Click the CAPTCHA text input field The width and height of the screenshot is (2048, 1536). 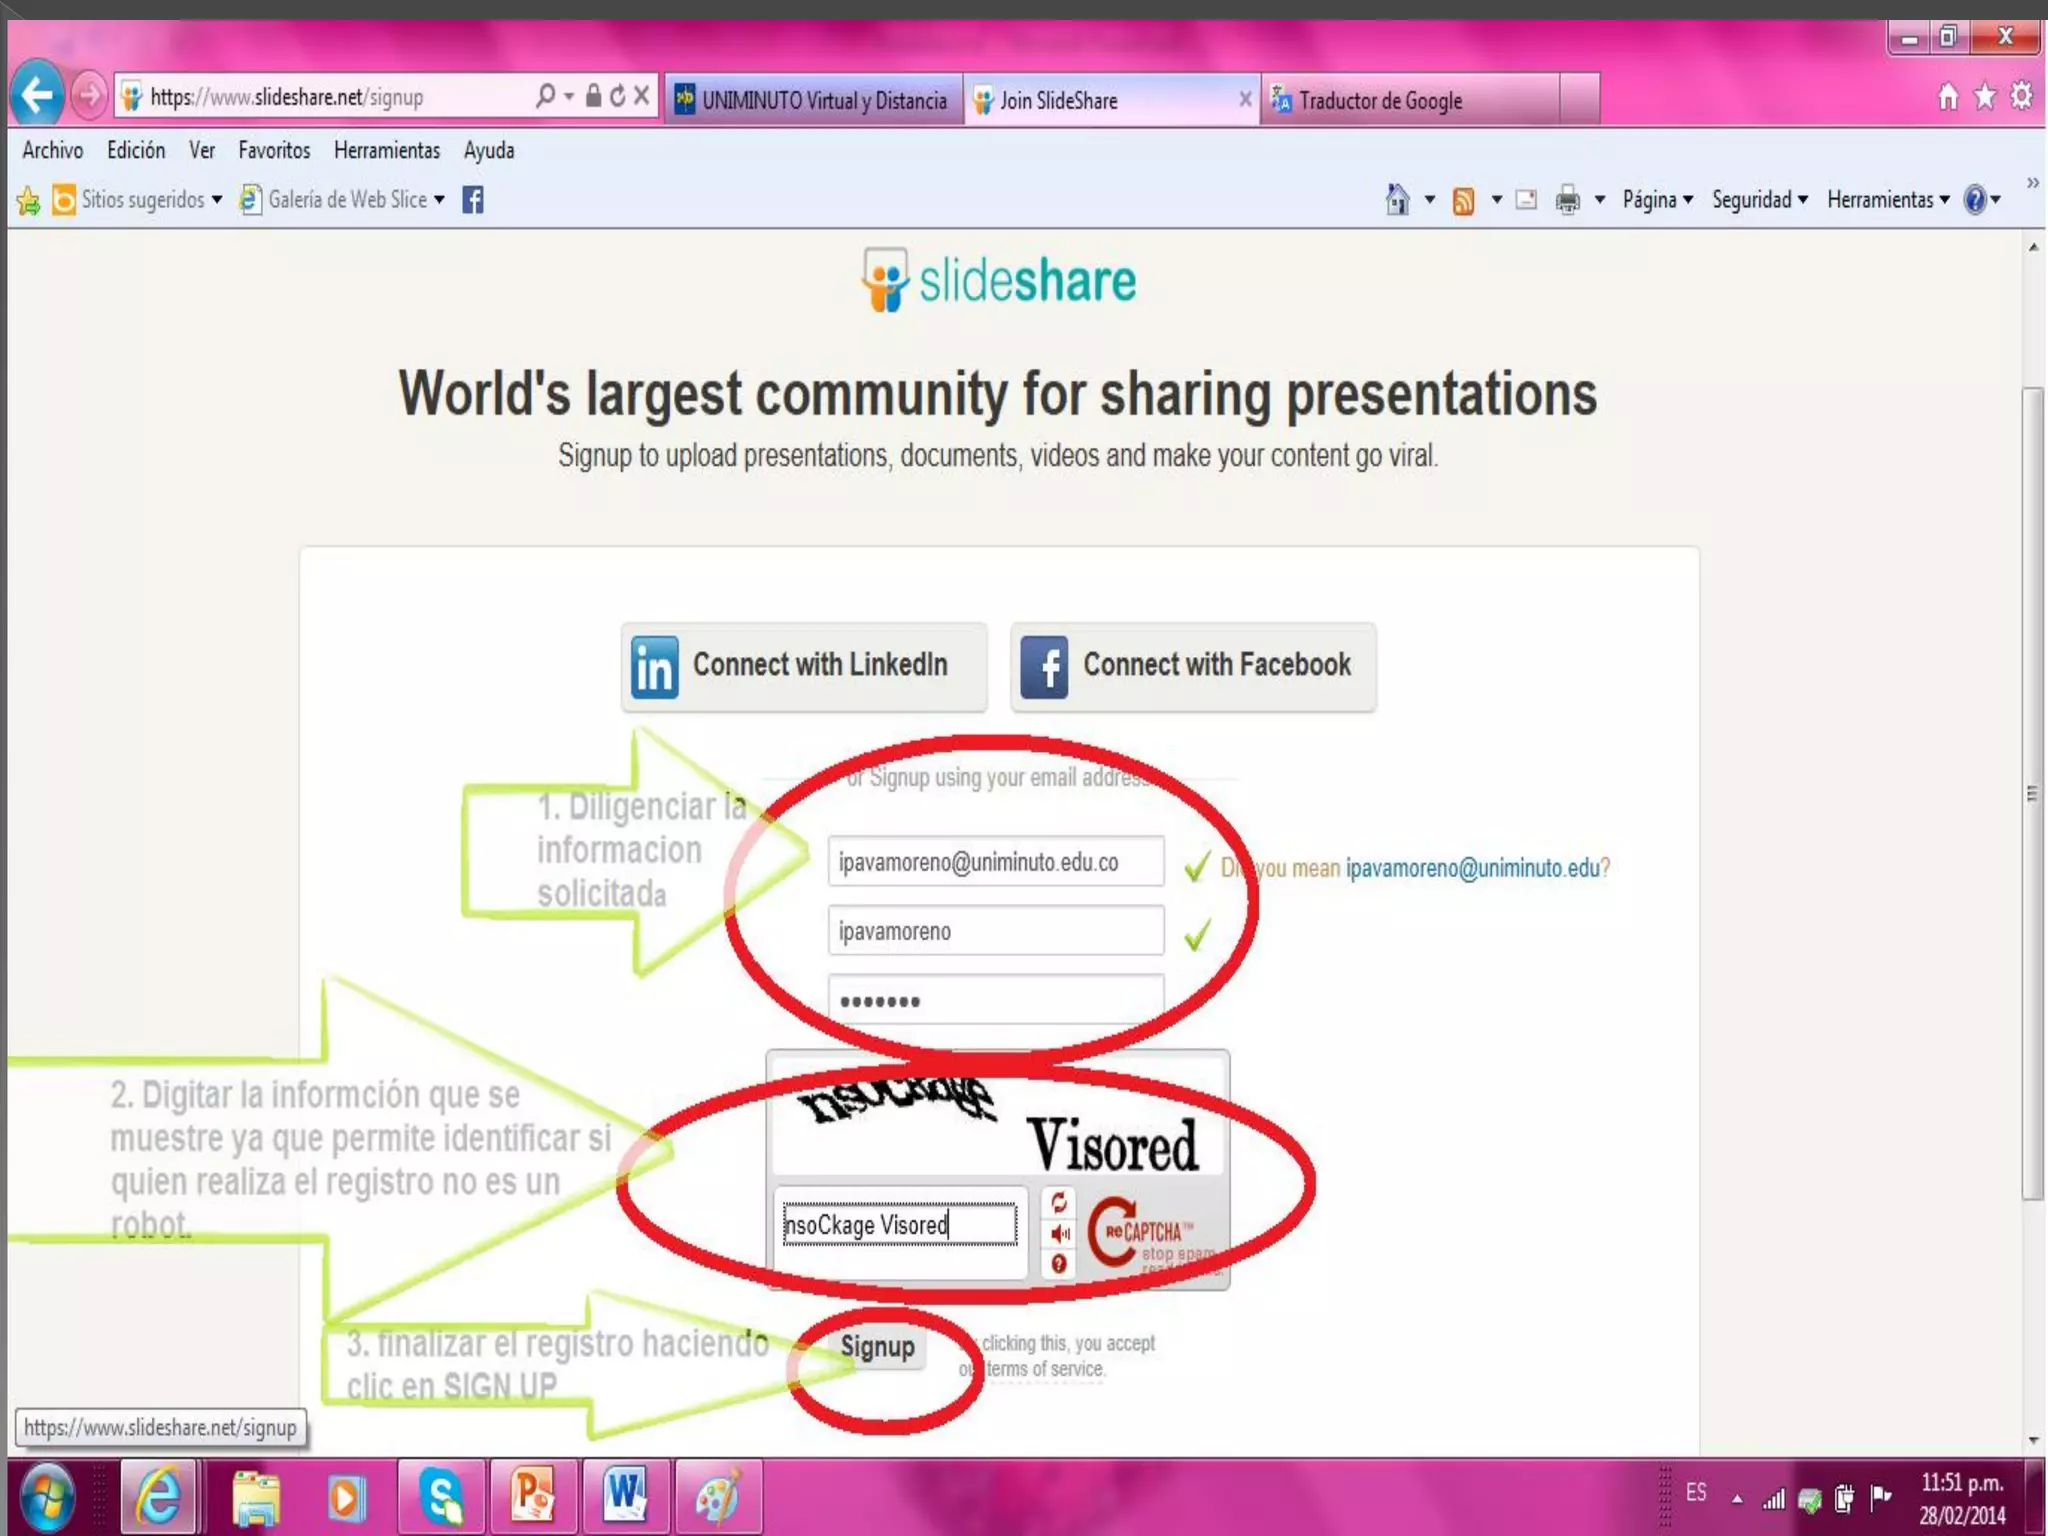click(898, 1225)
